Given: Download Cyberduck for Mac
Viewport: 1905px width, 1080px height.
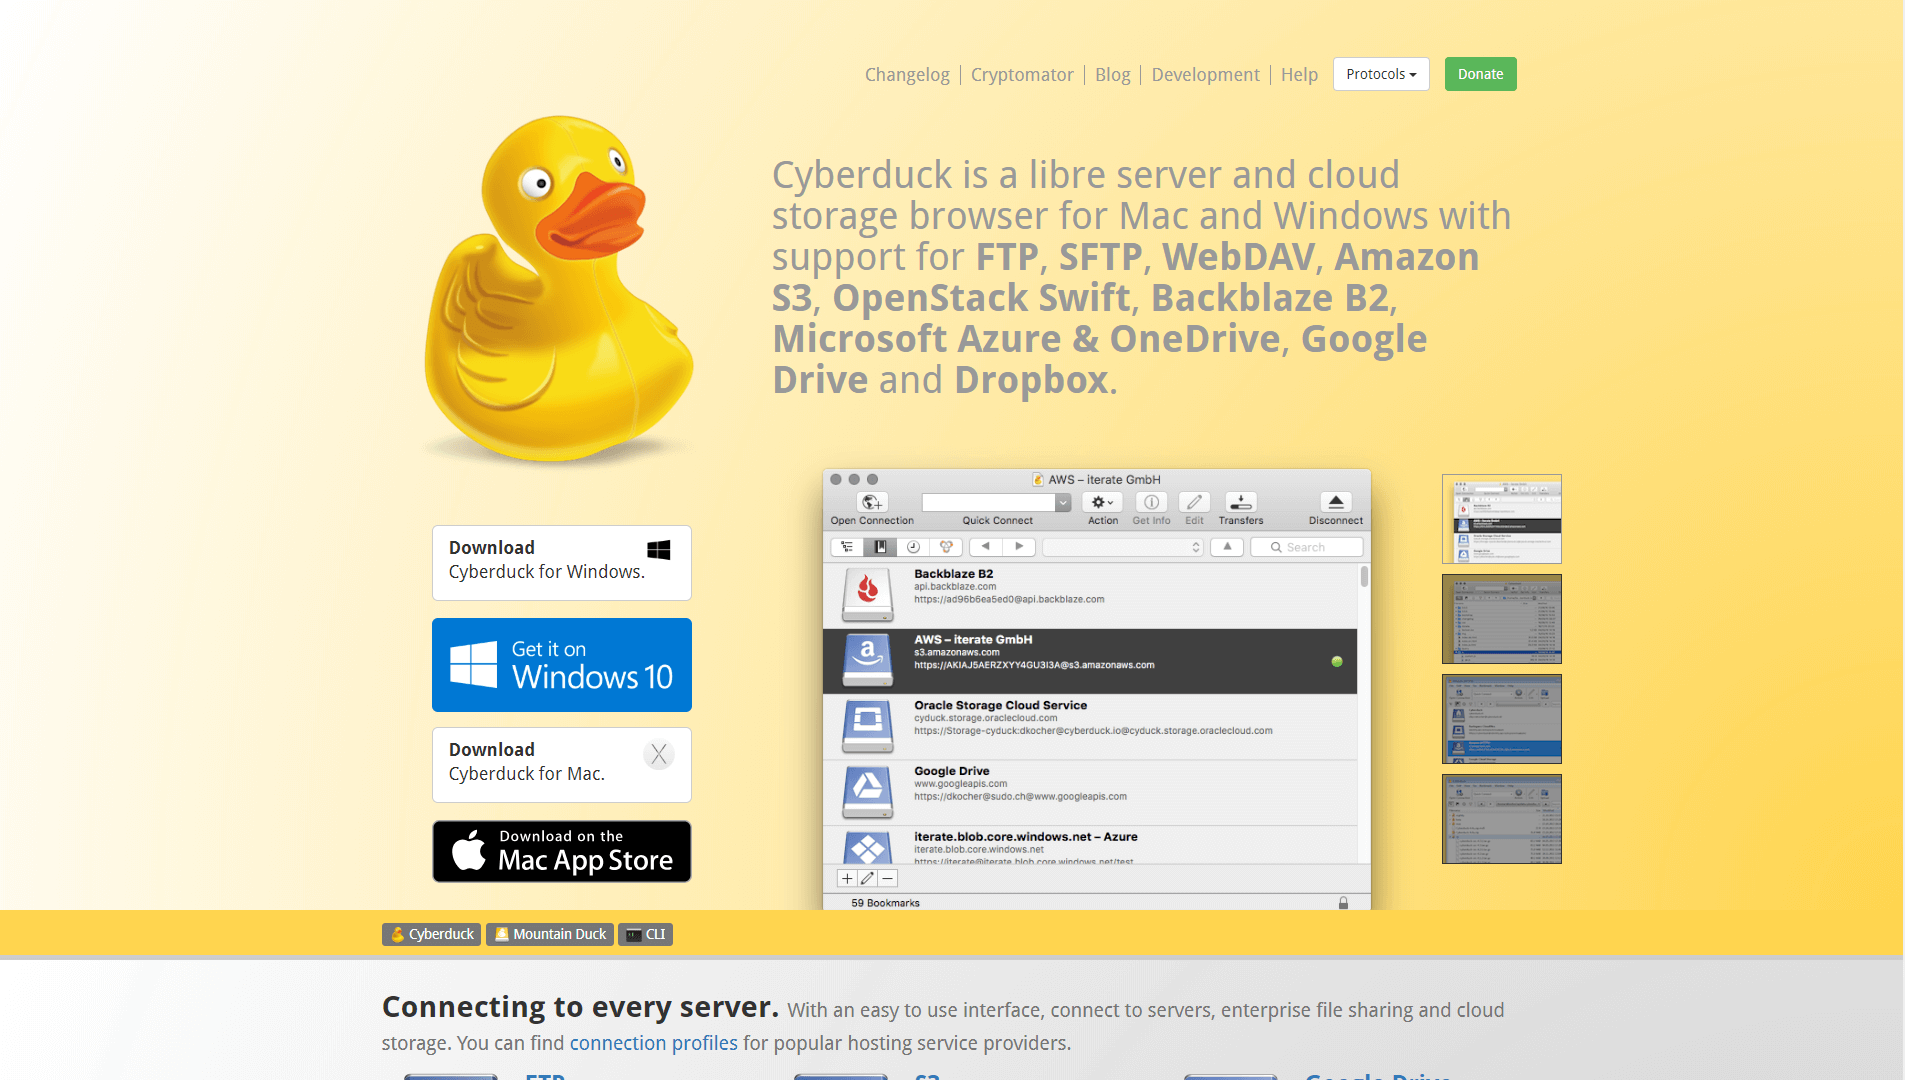Looking at the screenshot, I should 561,765.
